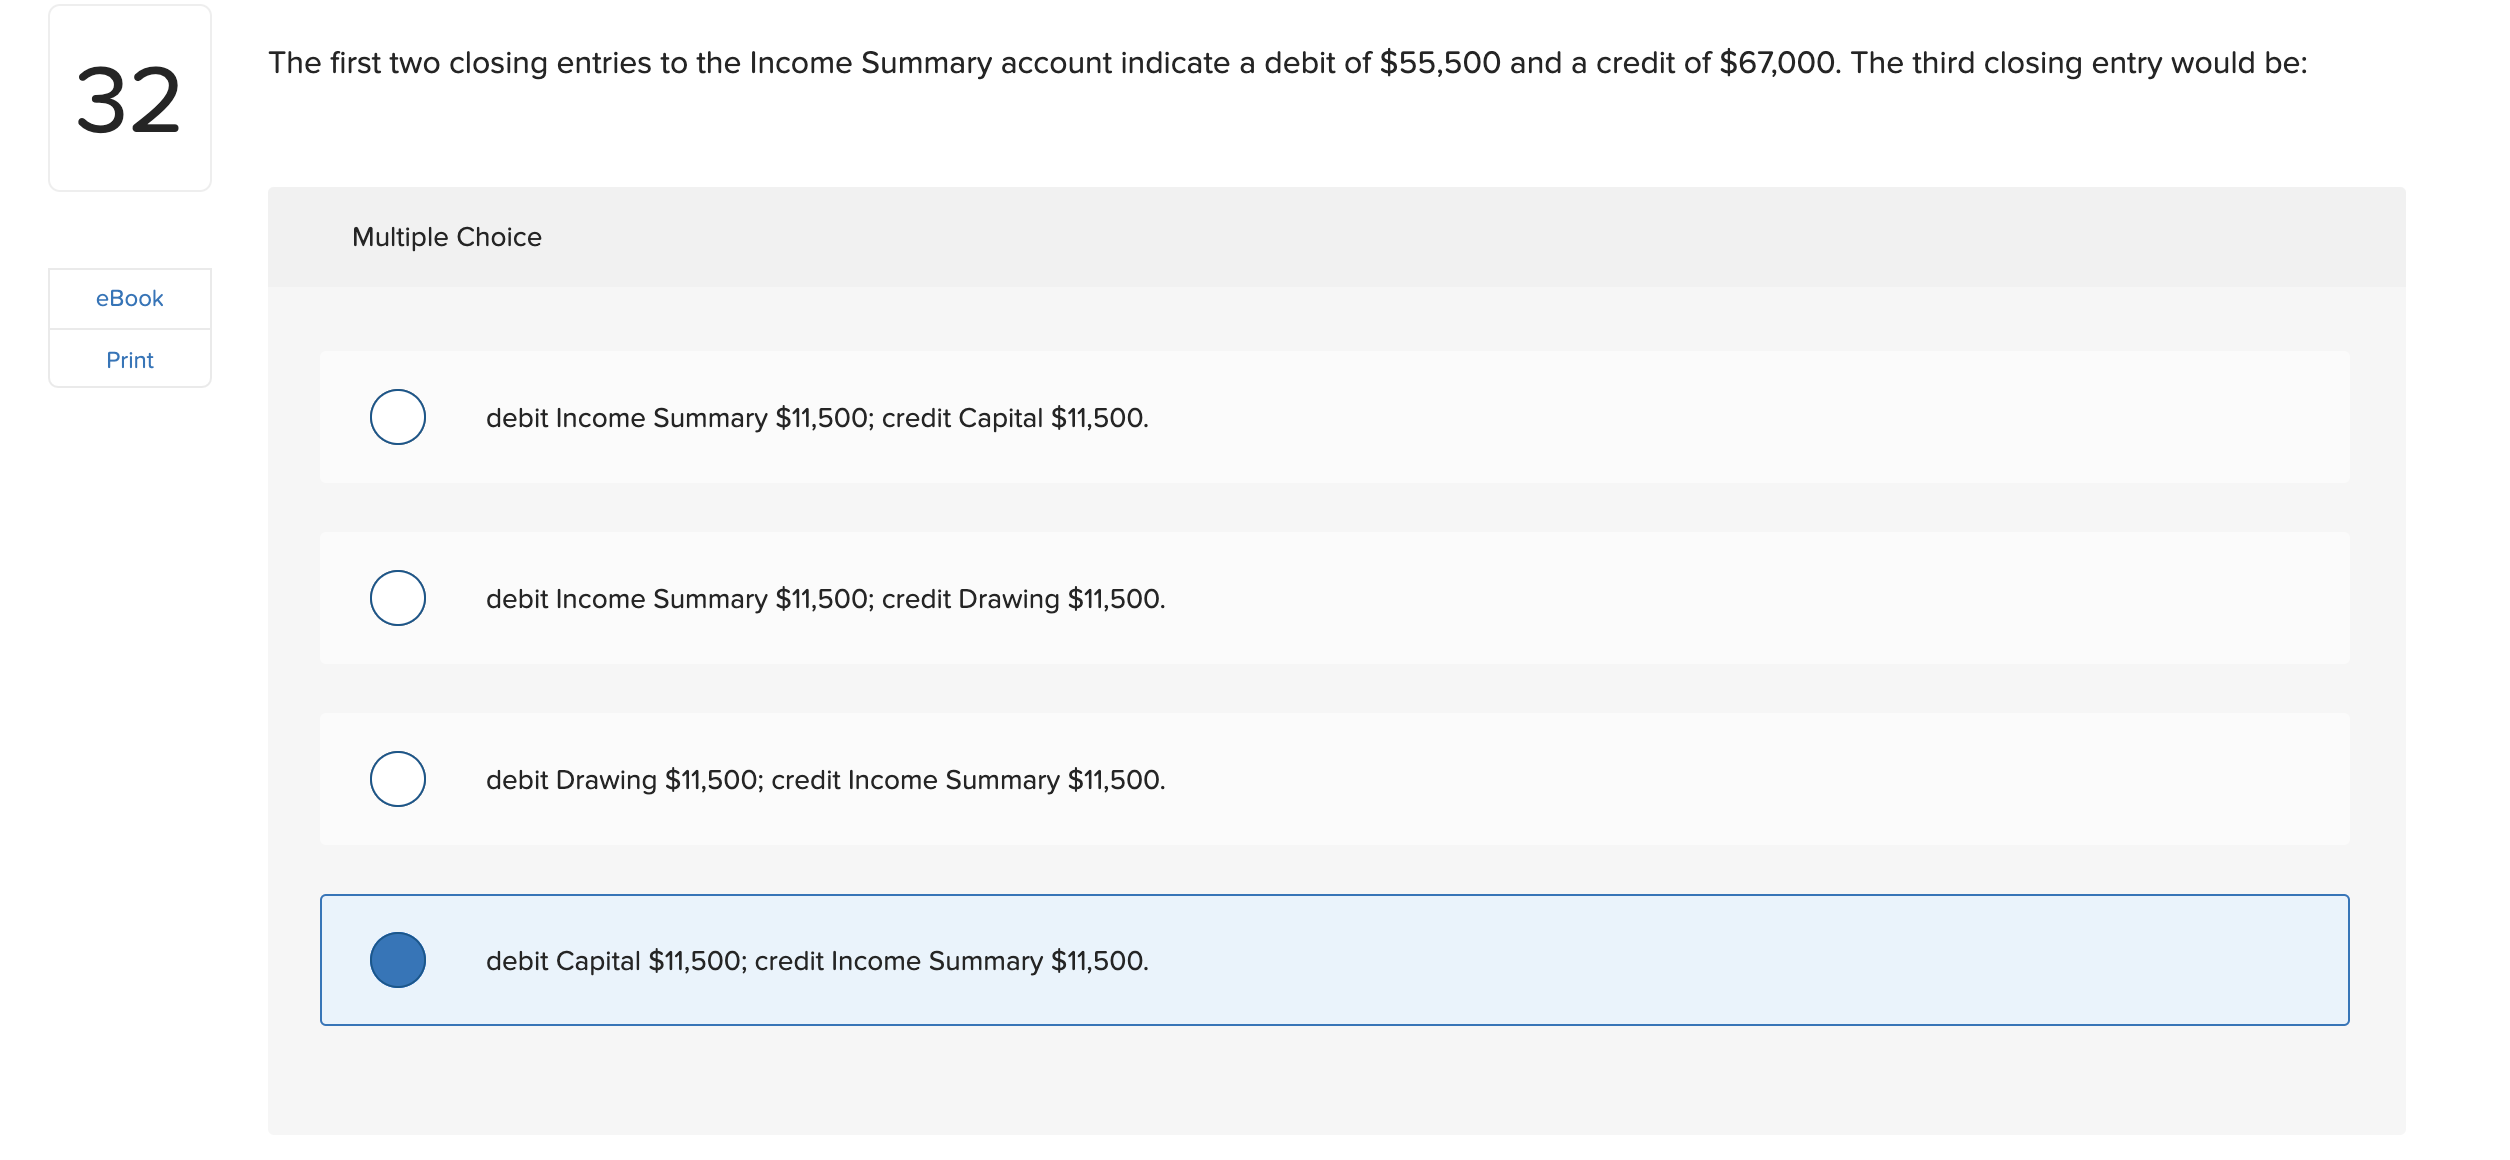Viewport: 2510px width, 1160px height.
Task: Click the answer text crediting Income Summary via Drawing debit
Action: click(x=824, y=779)
